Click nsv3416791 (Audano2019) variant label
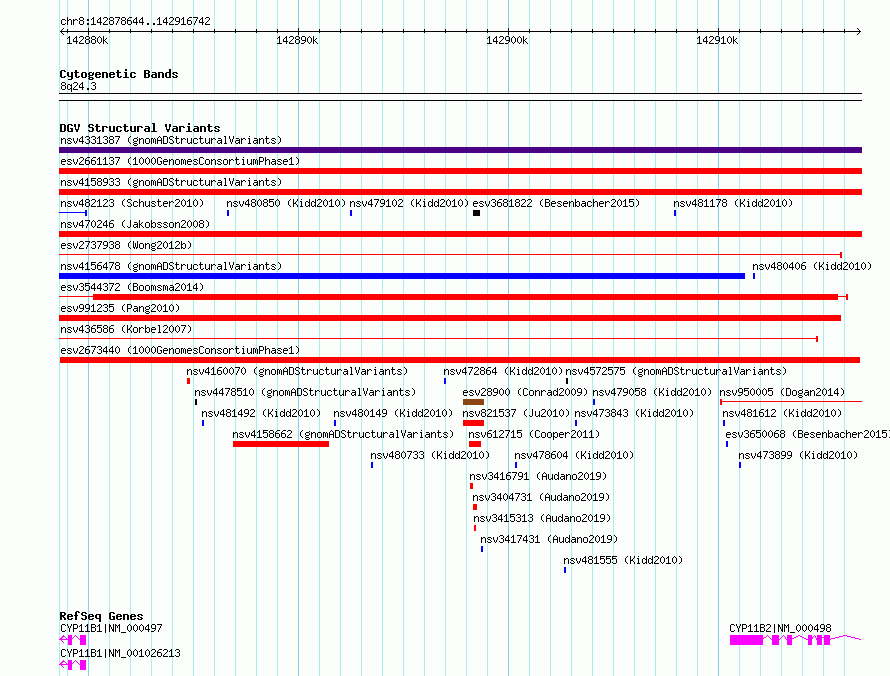This screenshot has width=890, height=676. [538, 476]
